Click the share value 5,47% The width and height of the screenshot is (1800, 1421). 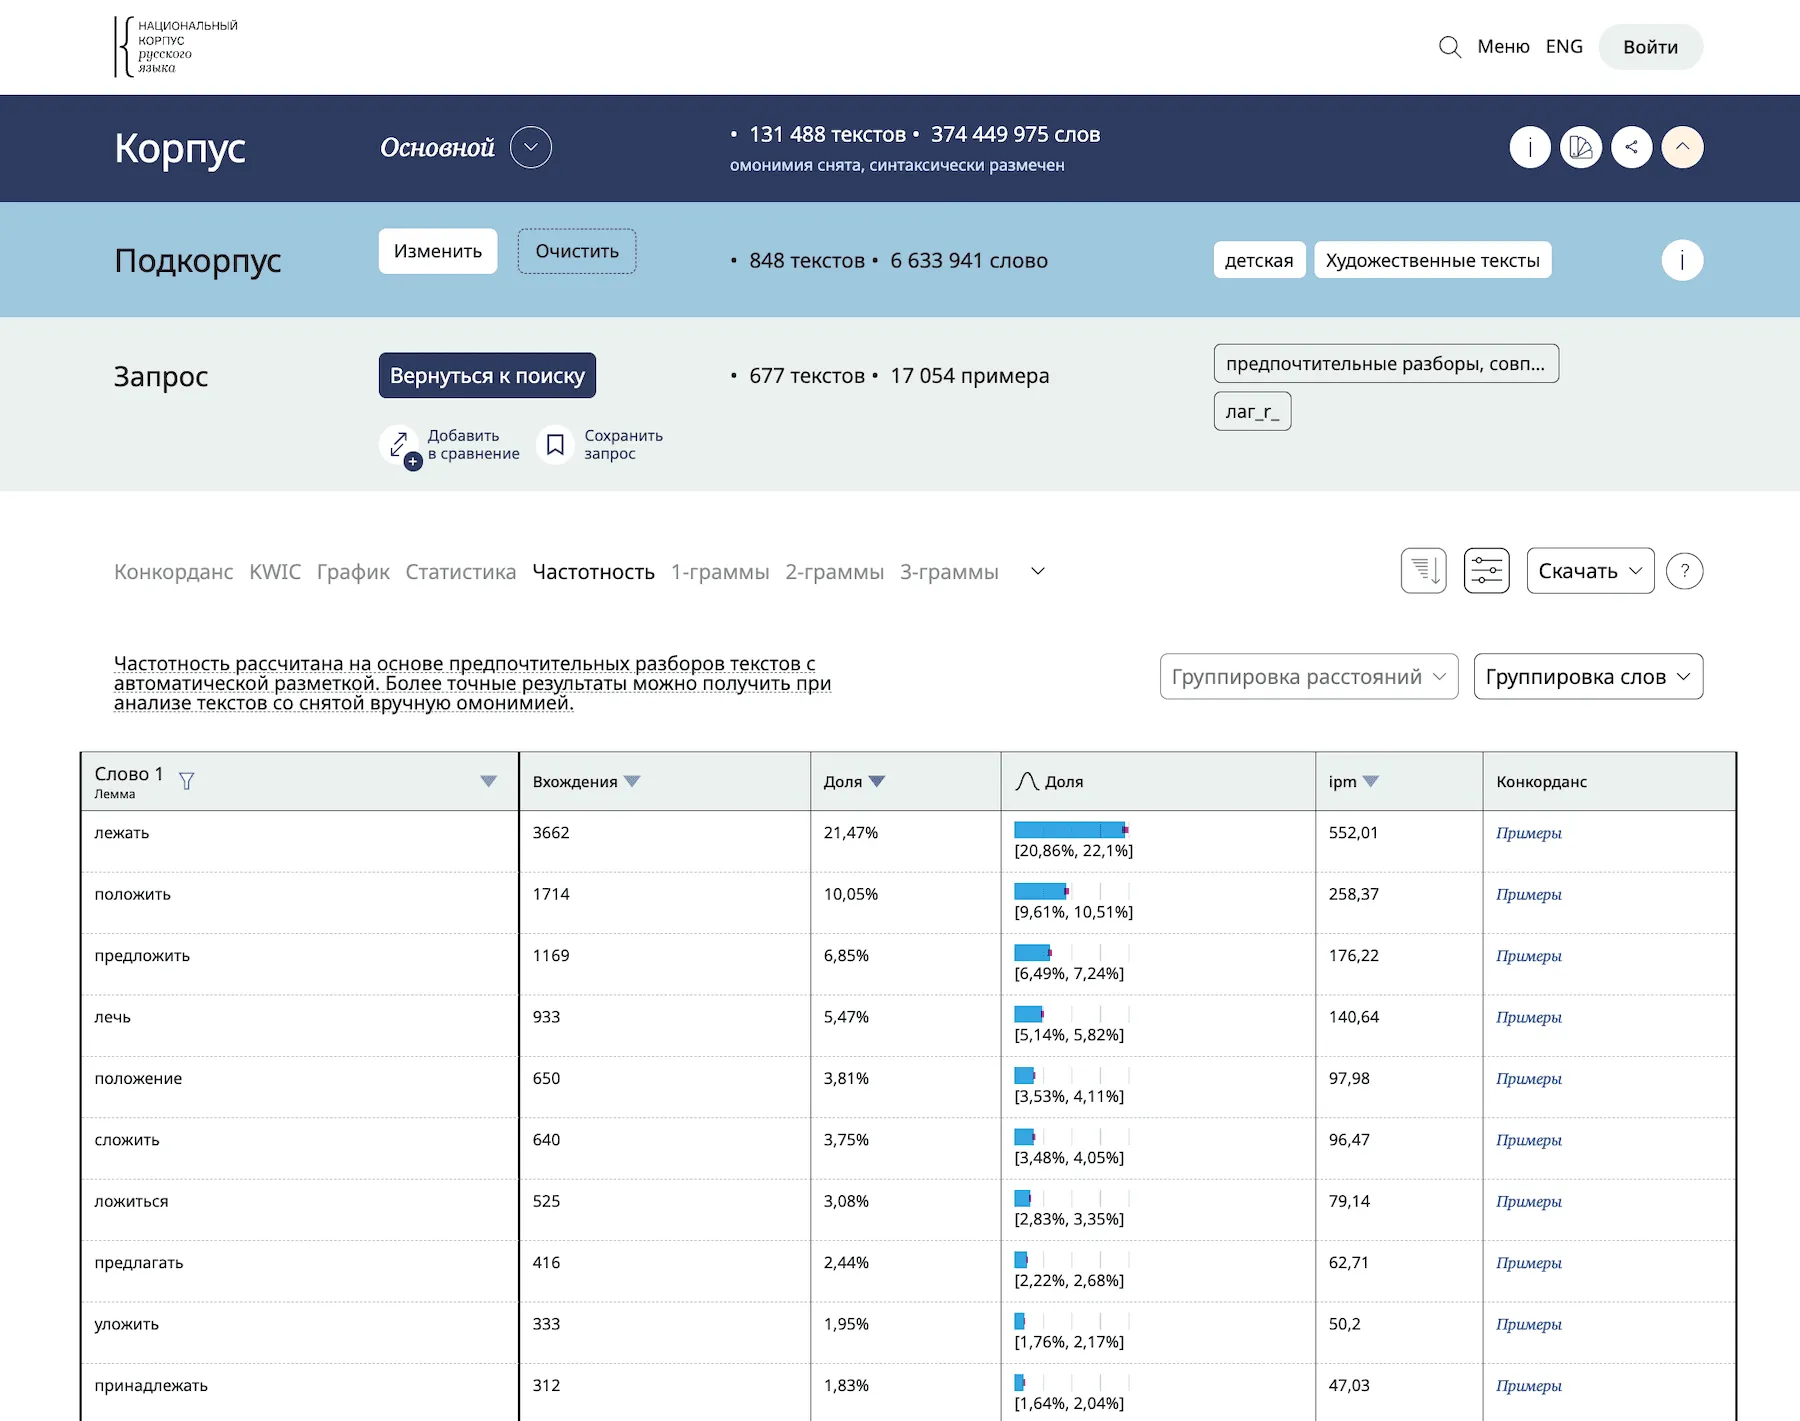[846, 1017]
